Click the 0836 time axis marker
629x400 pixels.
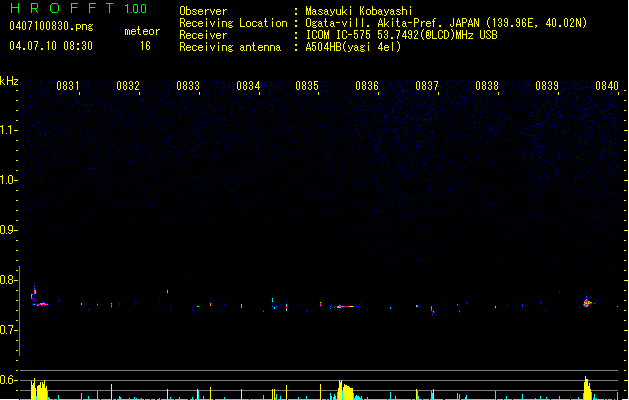[367, 86]
